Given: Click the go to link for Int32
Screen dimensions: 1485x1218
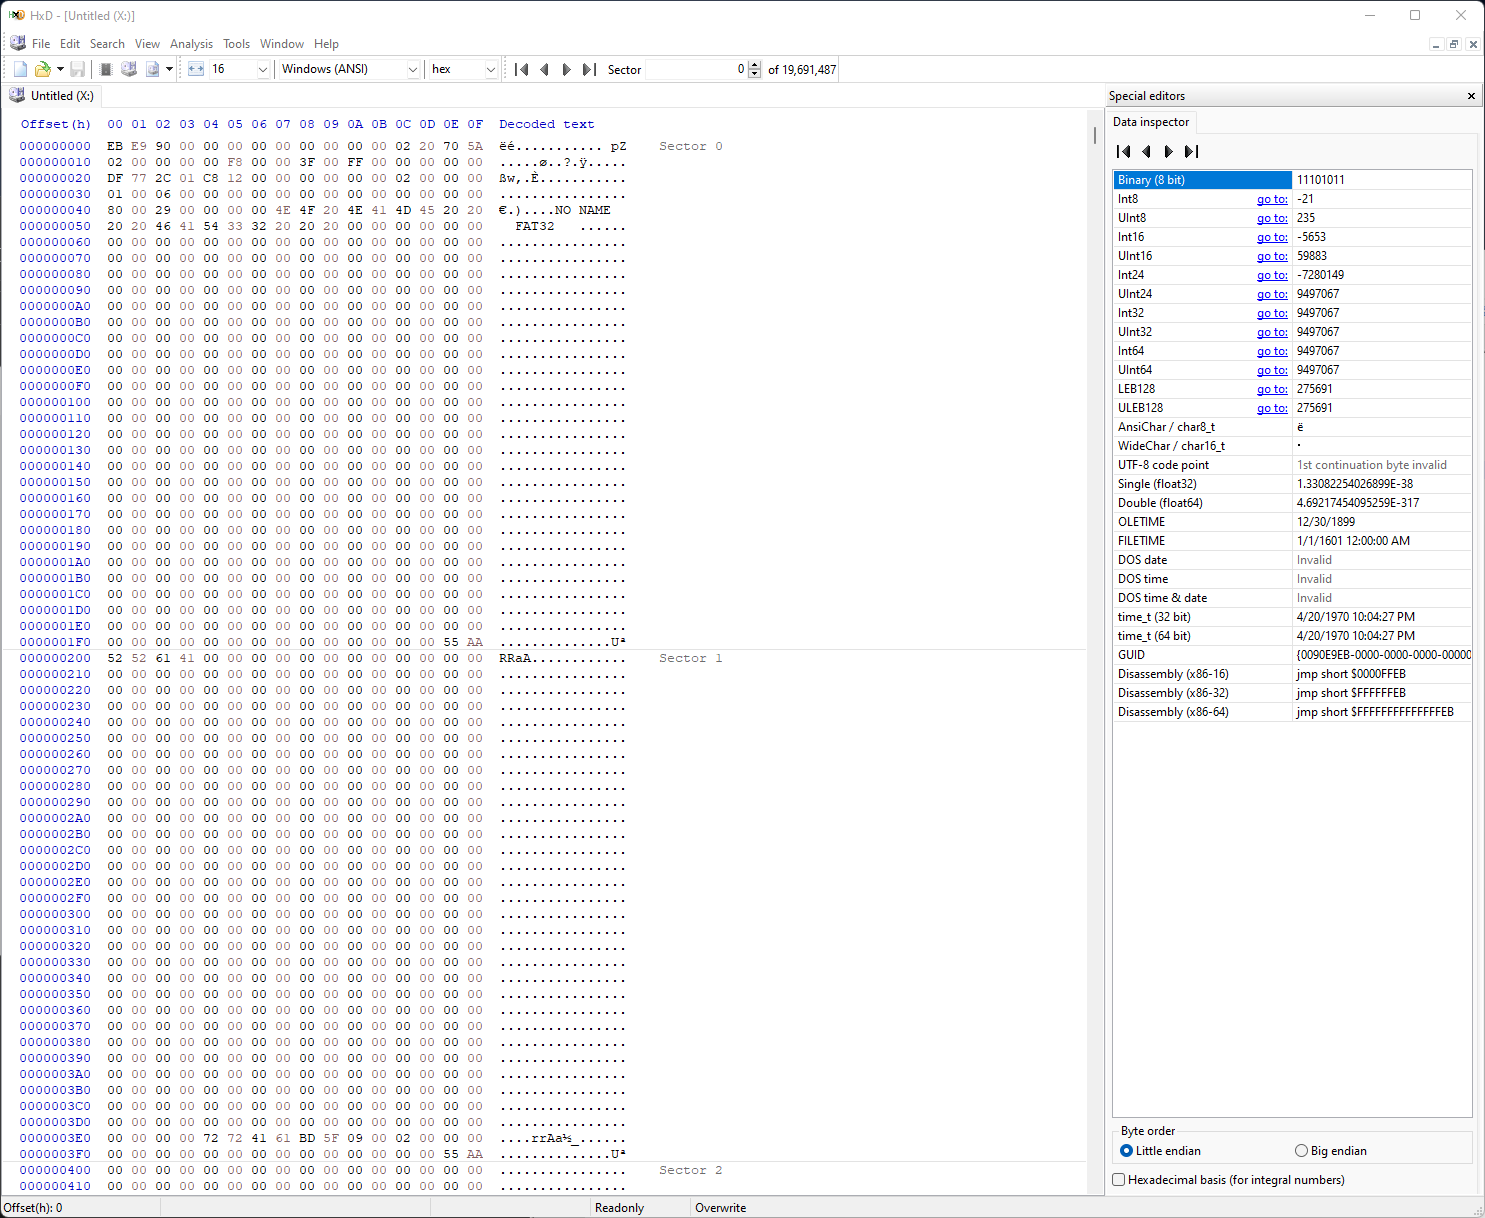Looking at the screenshot, I should tap(1271, 313).
